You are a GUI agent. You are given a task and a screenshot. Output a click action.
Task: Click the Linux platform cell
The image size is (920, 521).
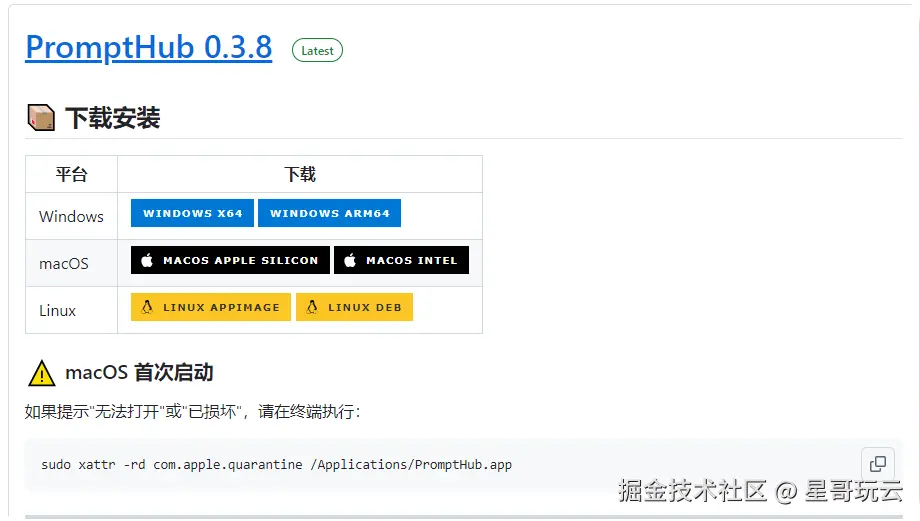click(72, 310)
